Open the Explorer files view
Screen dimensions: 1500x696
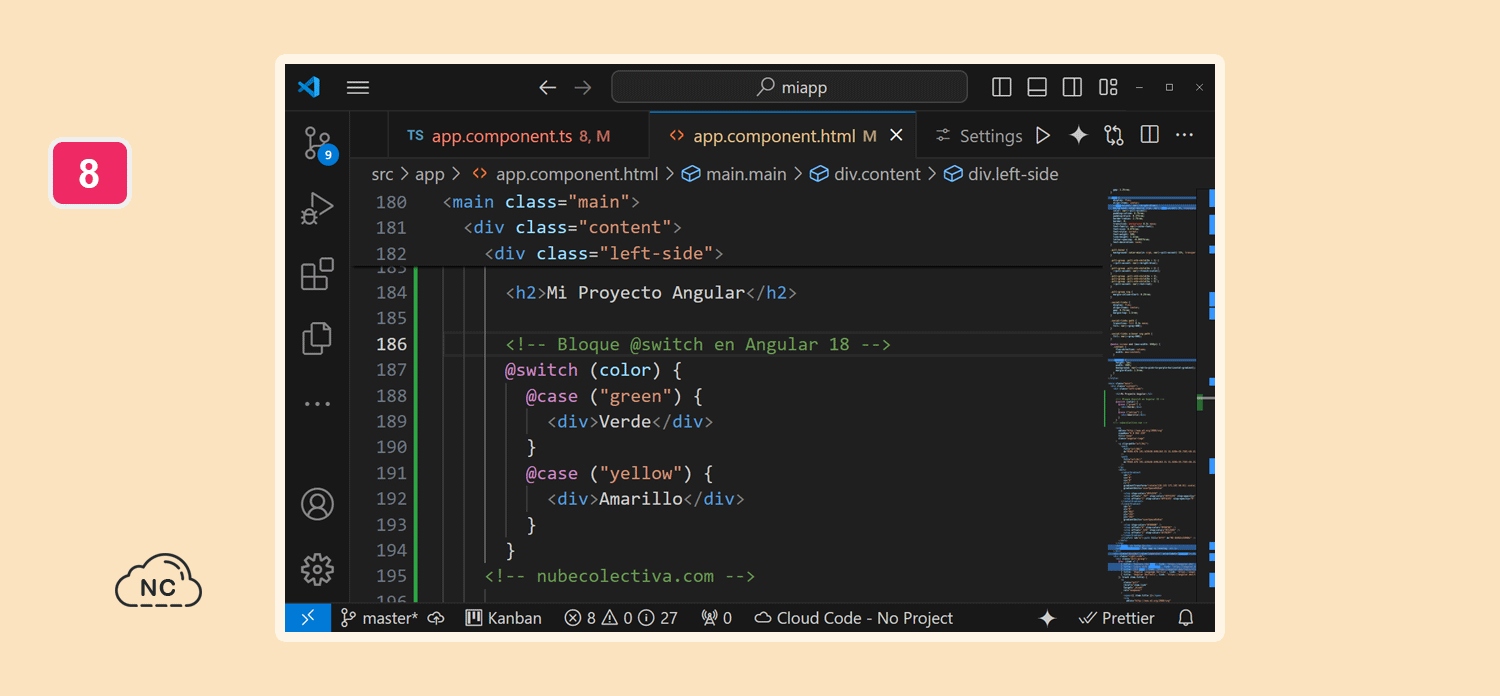pyautogui.click(x=317, y=339)
